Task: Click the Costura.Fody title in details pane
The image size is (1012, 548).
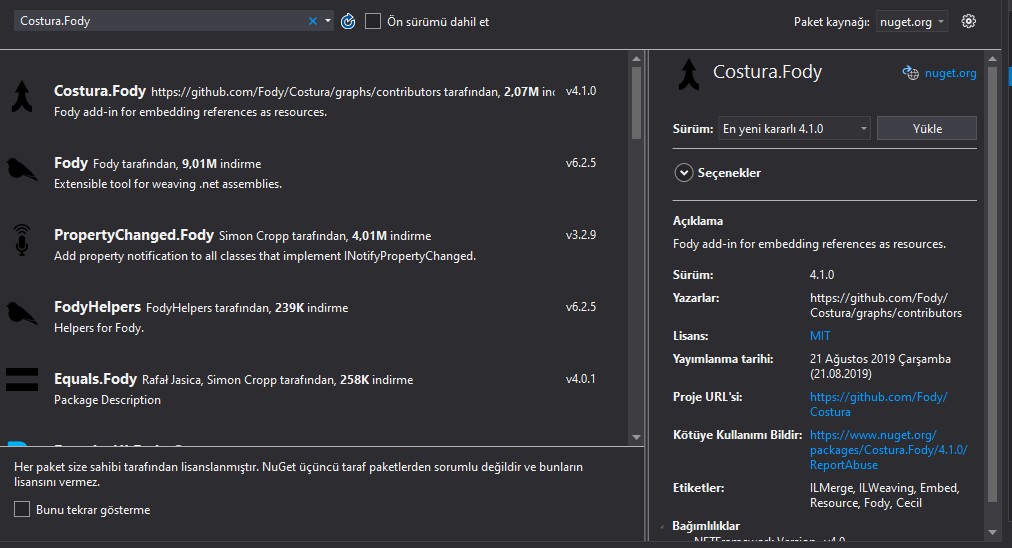Action: [x=767, y=72]
